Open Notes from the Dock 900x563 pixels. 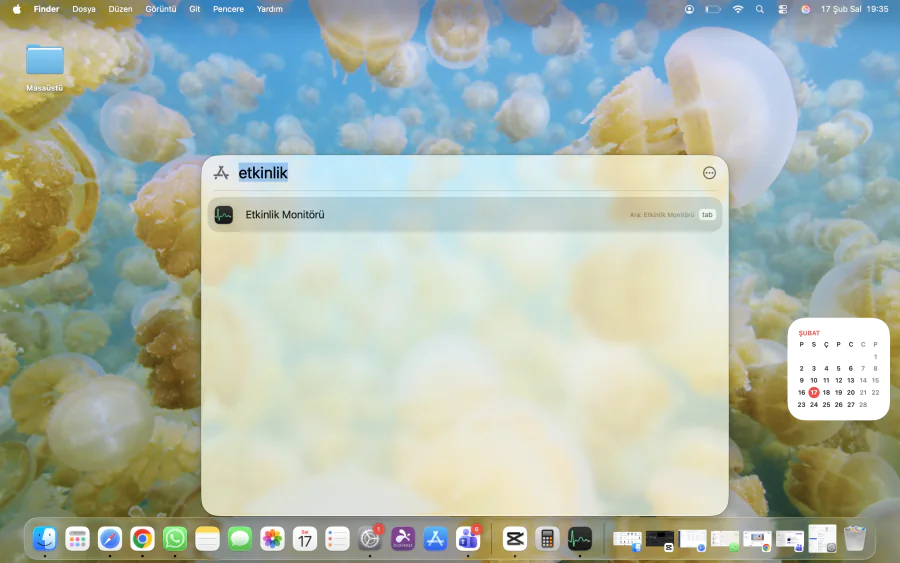click(207, 539)
